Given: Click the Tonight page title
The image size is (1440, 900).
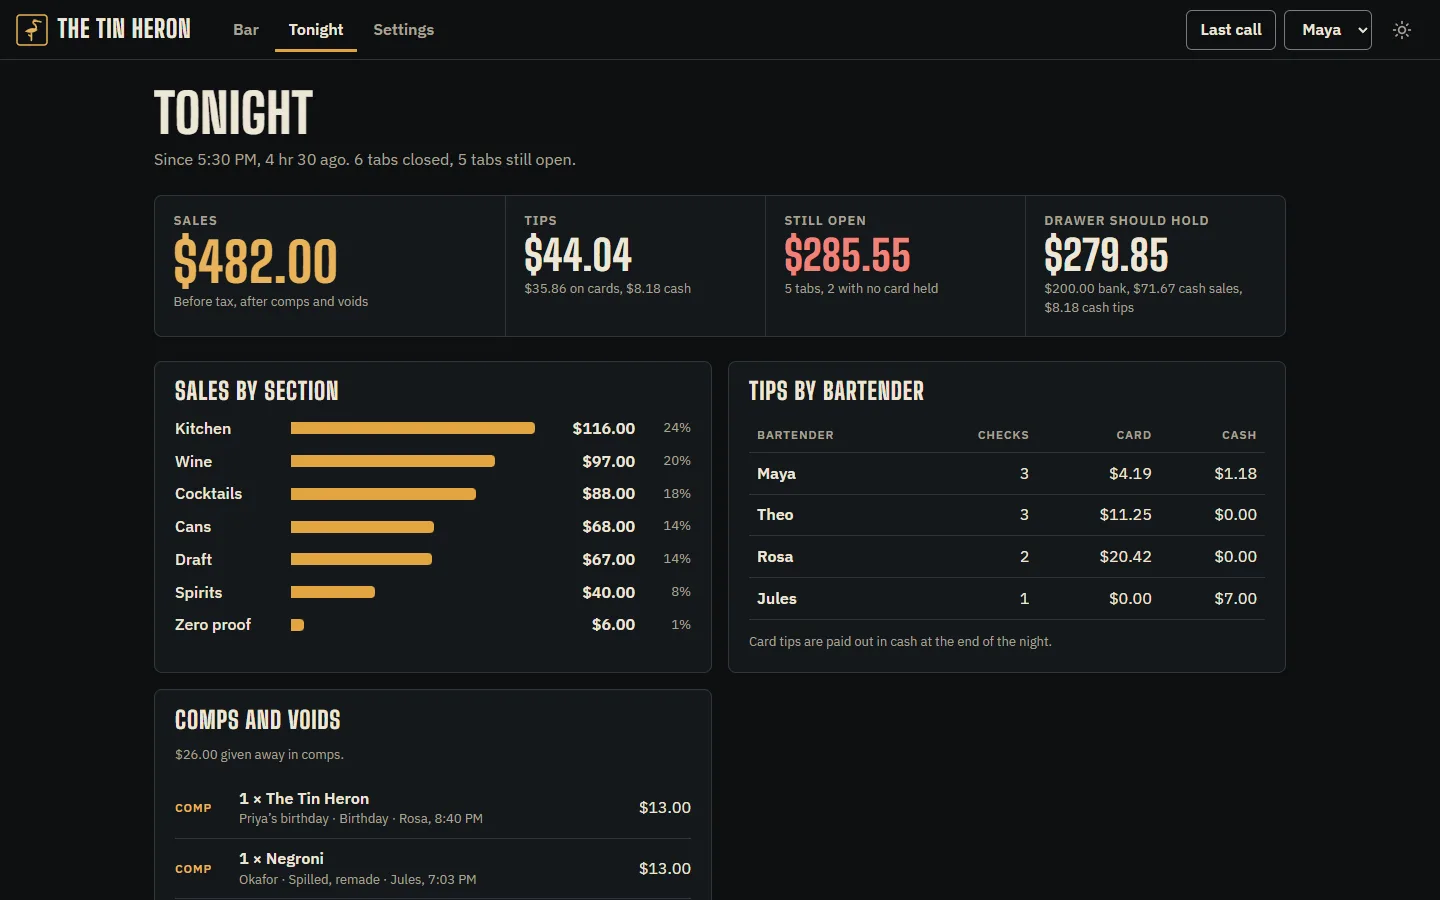Looking at the screenshot, I should pos(234,113).
